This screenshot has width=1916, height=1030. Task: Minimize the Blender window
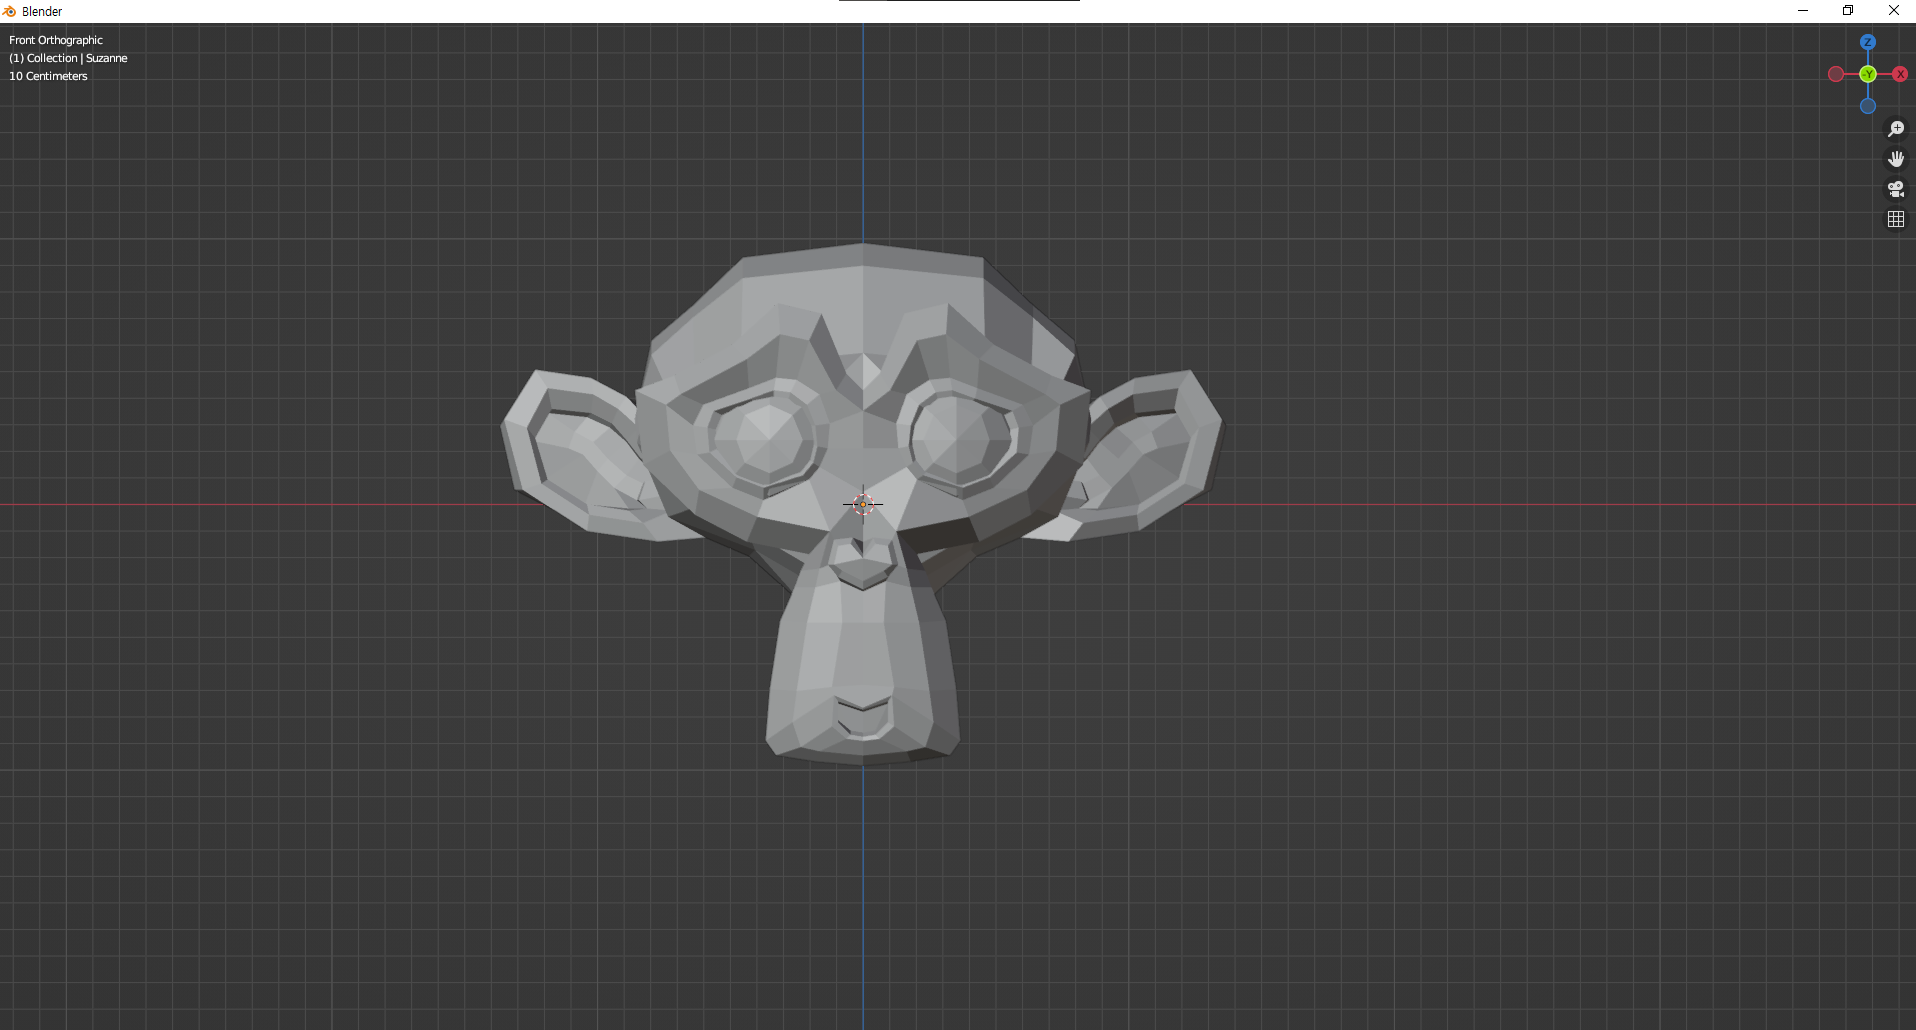point(1803,11)
